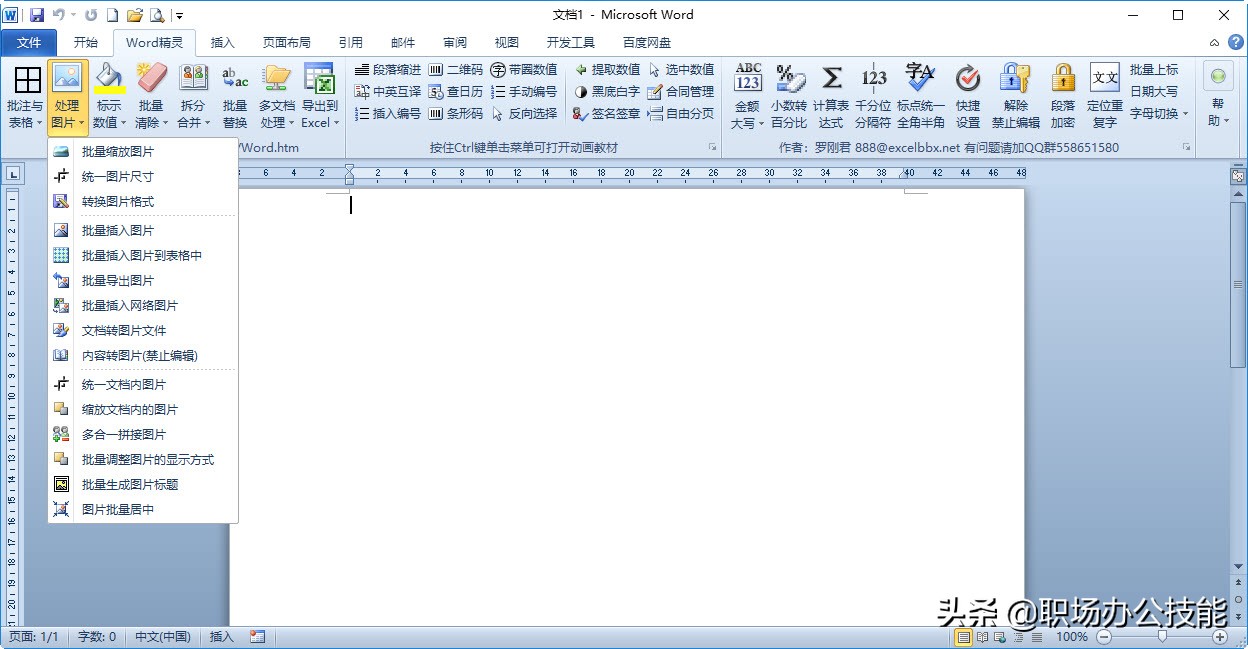The height and width of the screenshot is (649, 1248).
Task: Click the 解除禁止编辑 key icon
Action: [x=1015, y=97]
